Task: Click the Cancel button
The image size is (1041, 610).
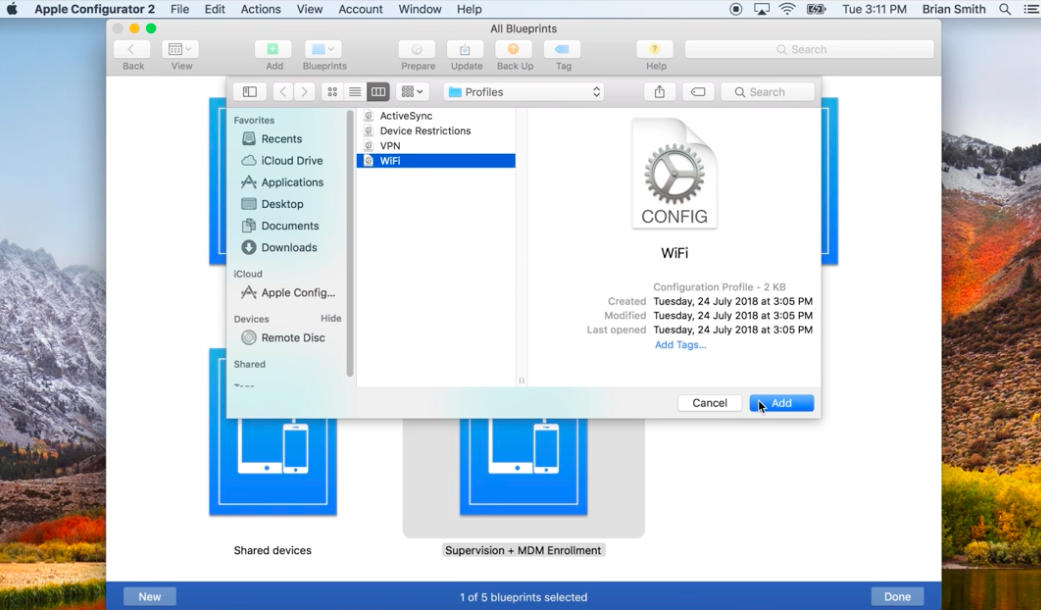Action: pos(710,403)
